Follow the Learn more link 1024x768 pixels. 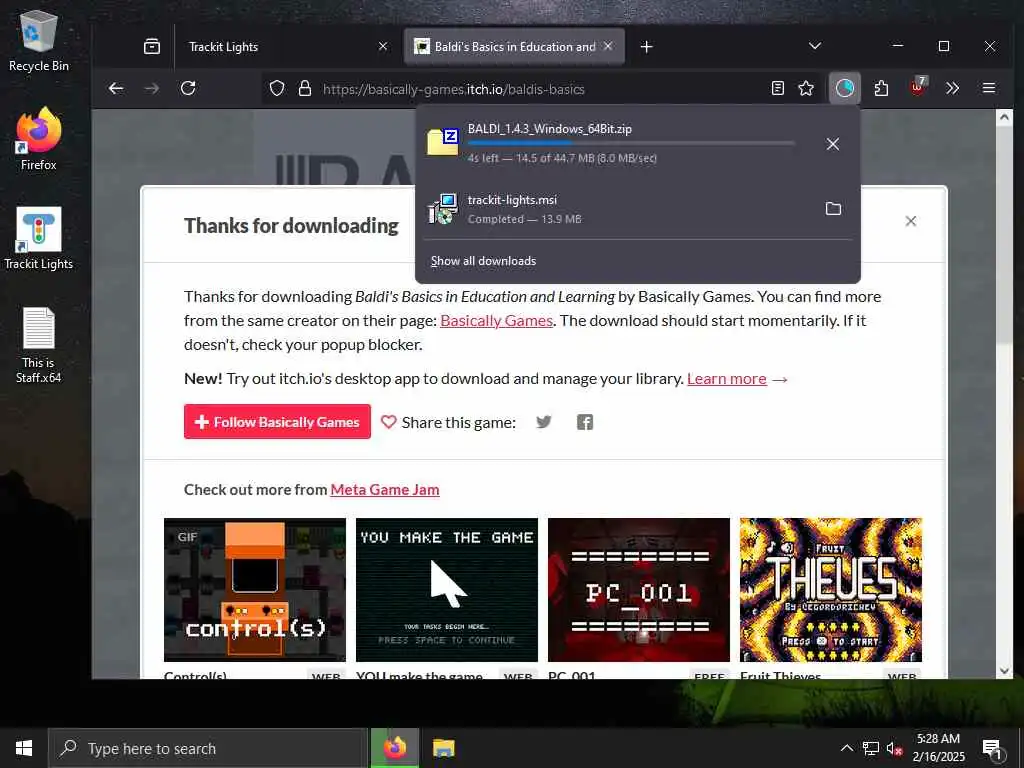click(726, 379)
